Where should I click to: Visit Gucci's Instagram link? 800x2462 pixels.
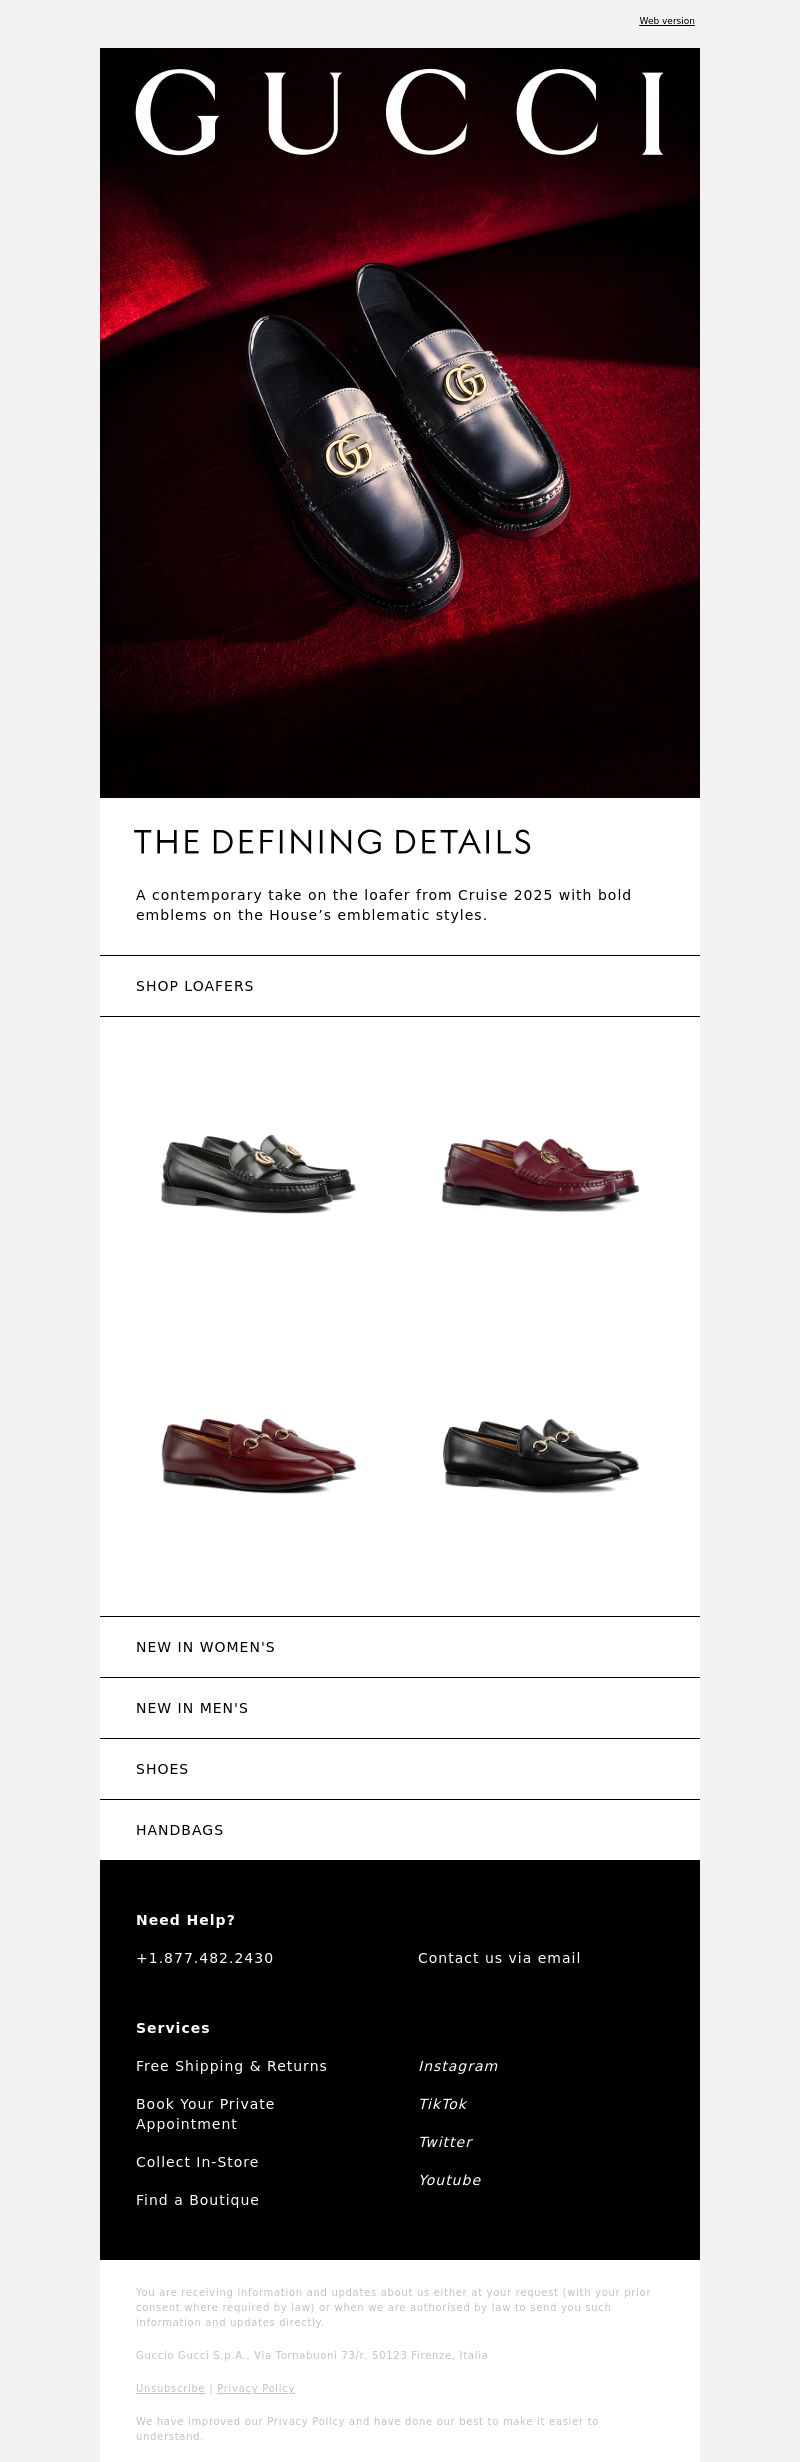click(458, 2066)
